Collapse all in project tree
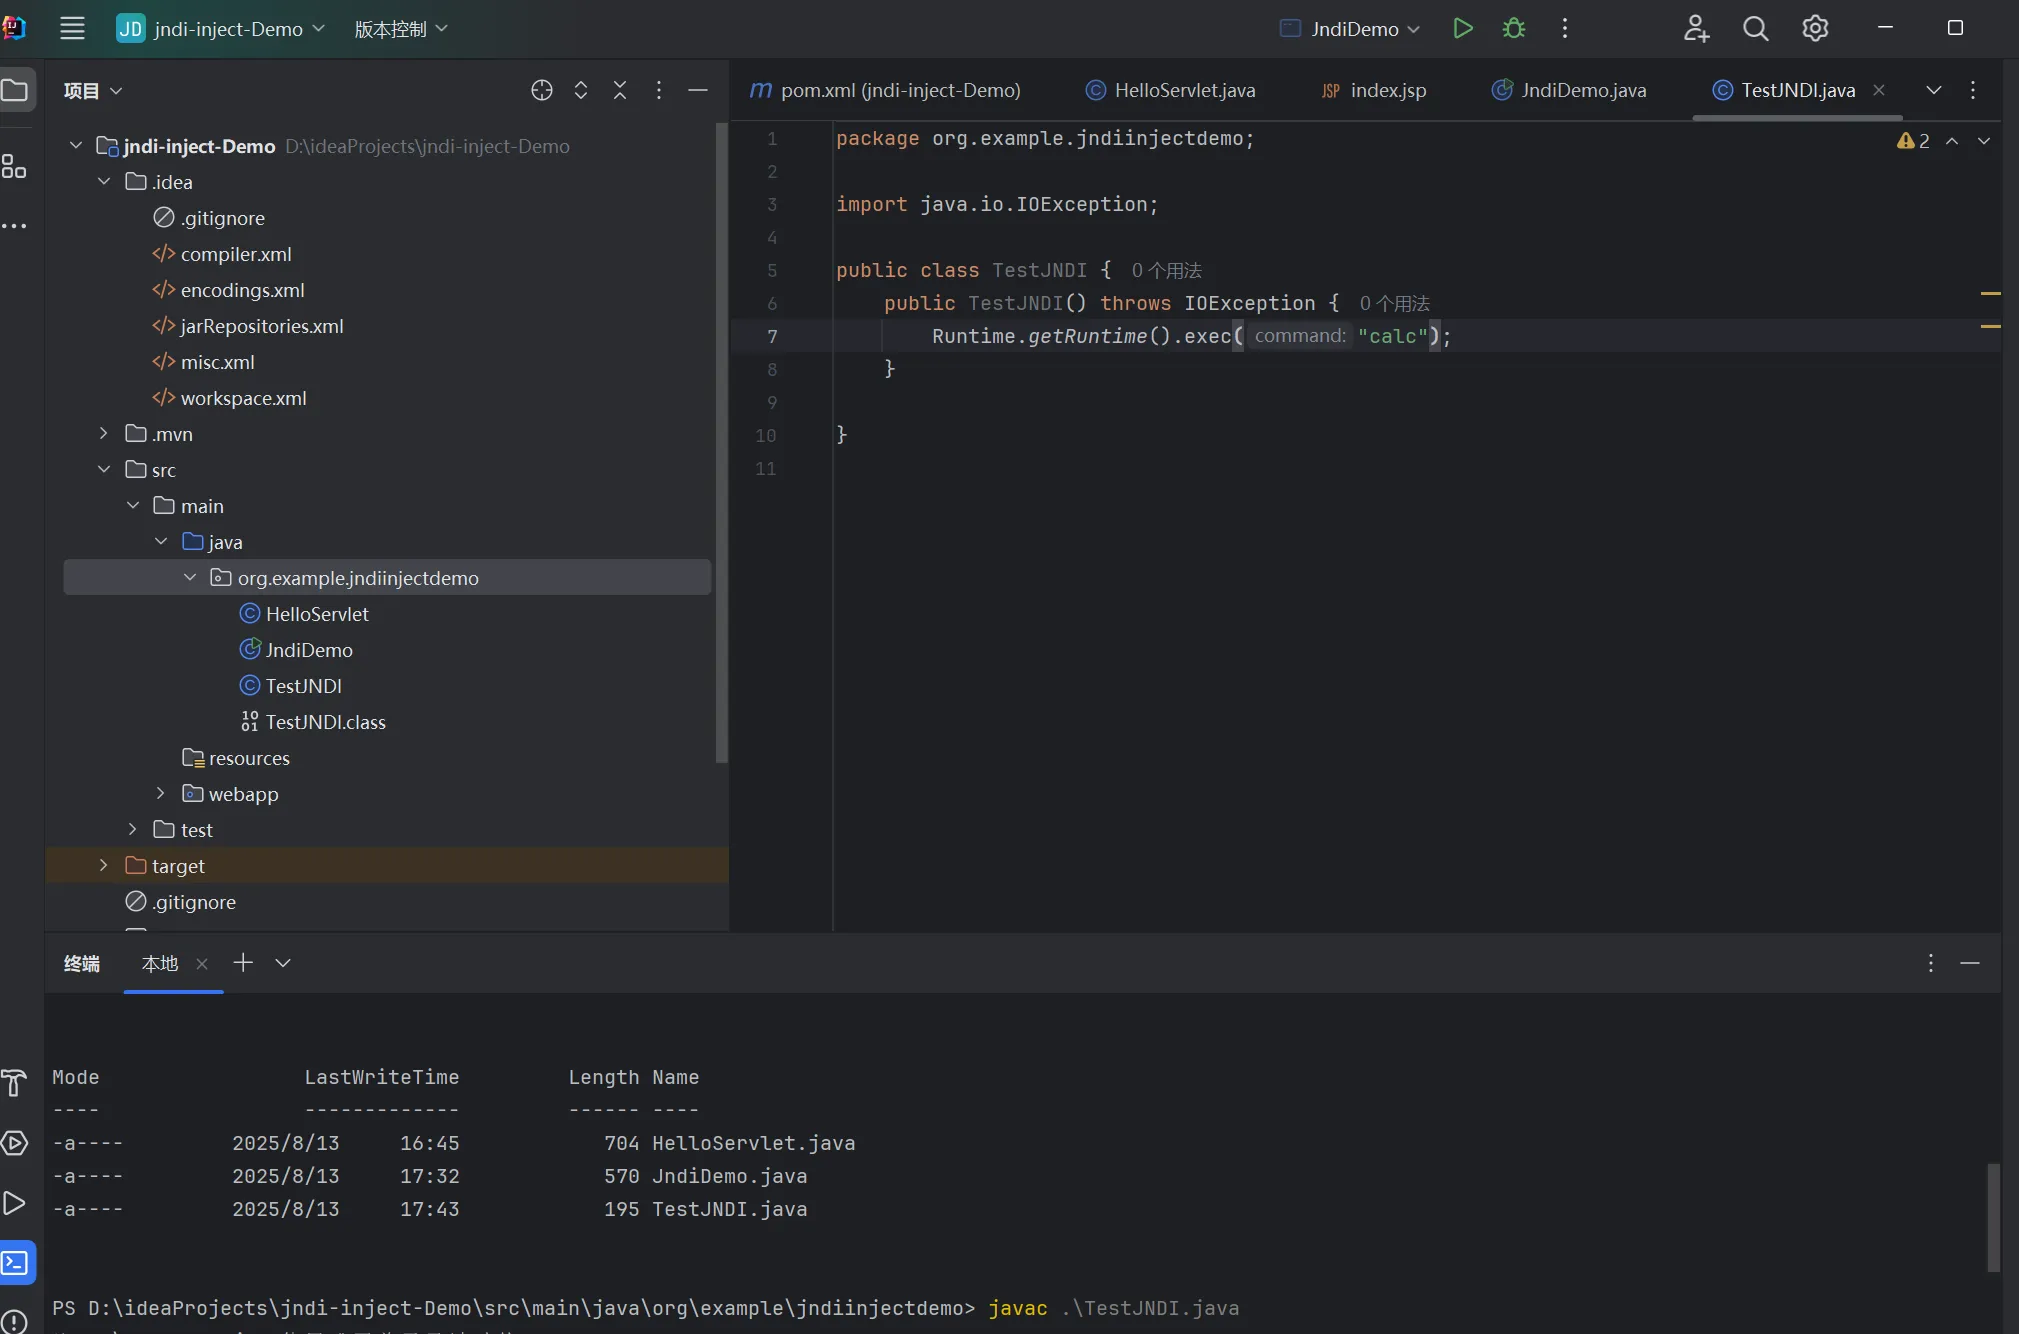The image size is (2019, 1334). click(x=620, y=90)
